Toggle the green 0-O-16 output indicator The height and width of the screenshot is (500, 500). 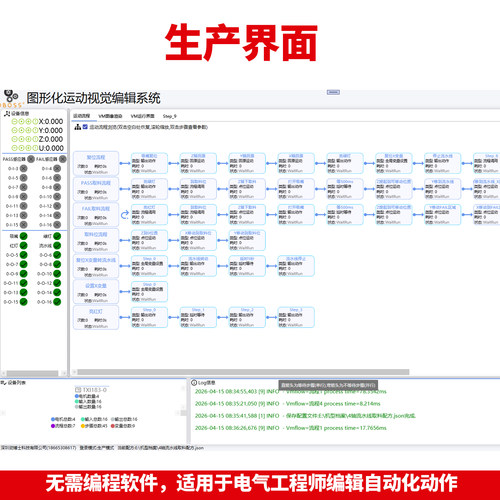(57, 302)
